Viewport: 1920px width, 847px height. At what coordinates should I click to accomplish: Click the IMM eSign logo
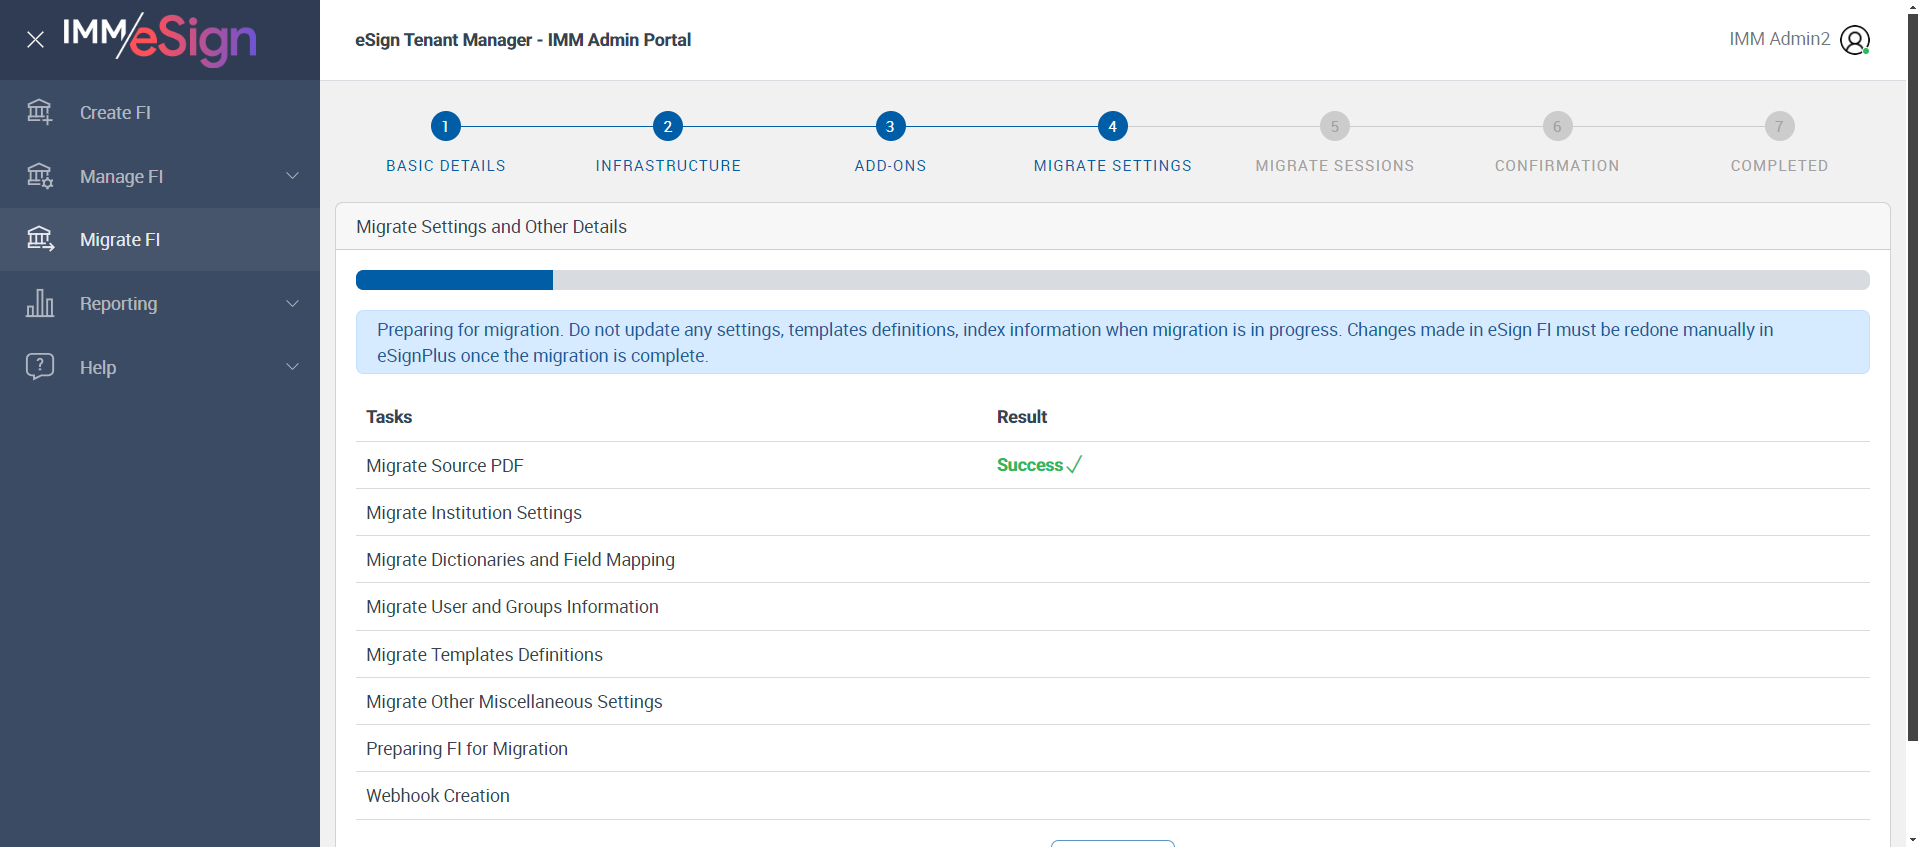160,40
